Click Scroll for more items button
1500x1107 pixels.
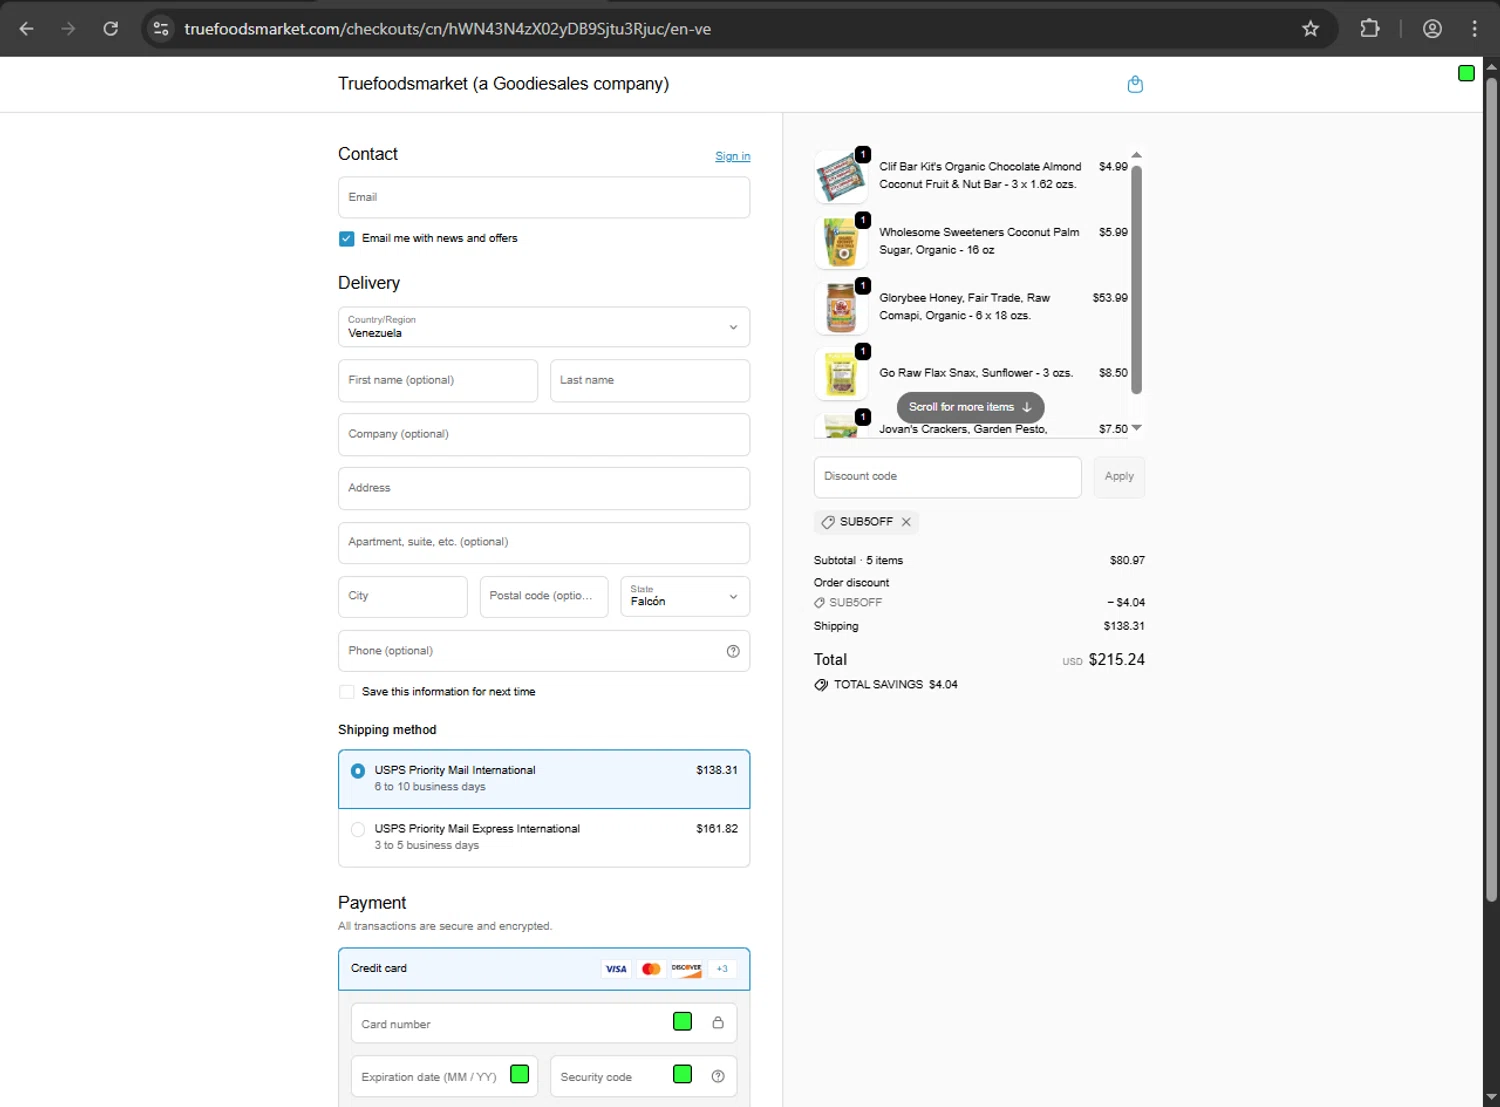pyautogui.click(x=970, y=407)
